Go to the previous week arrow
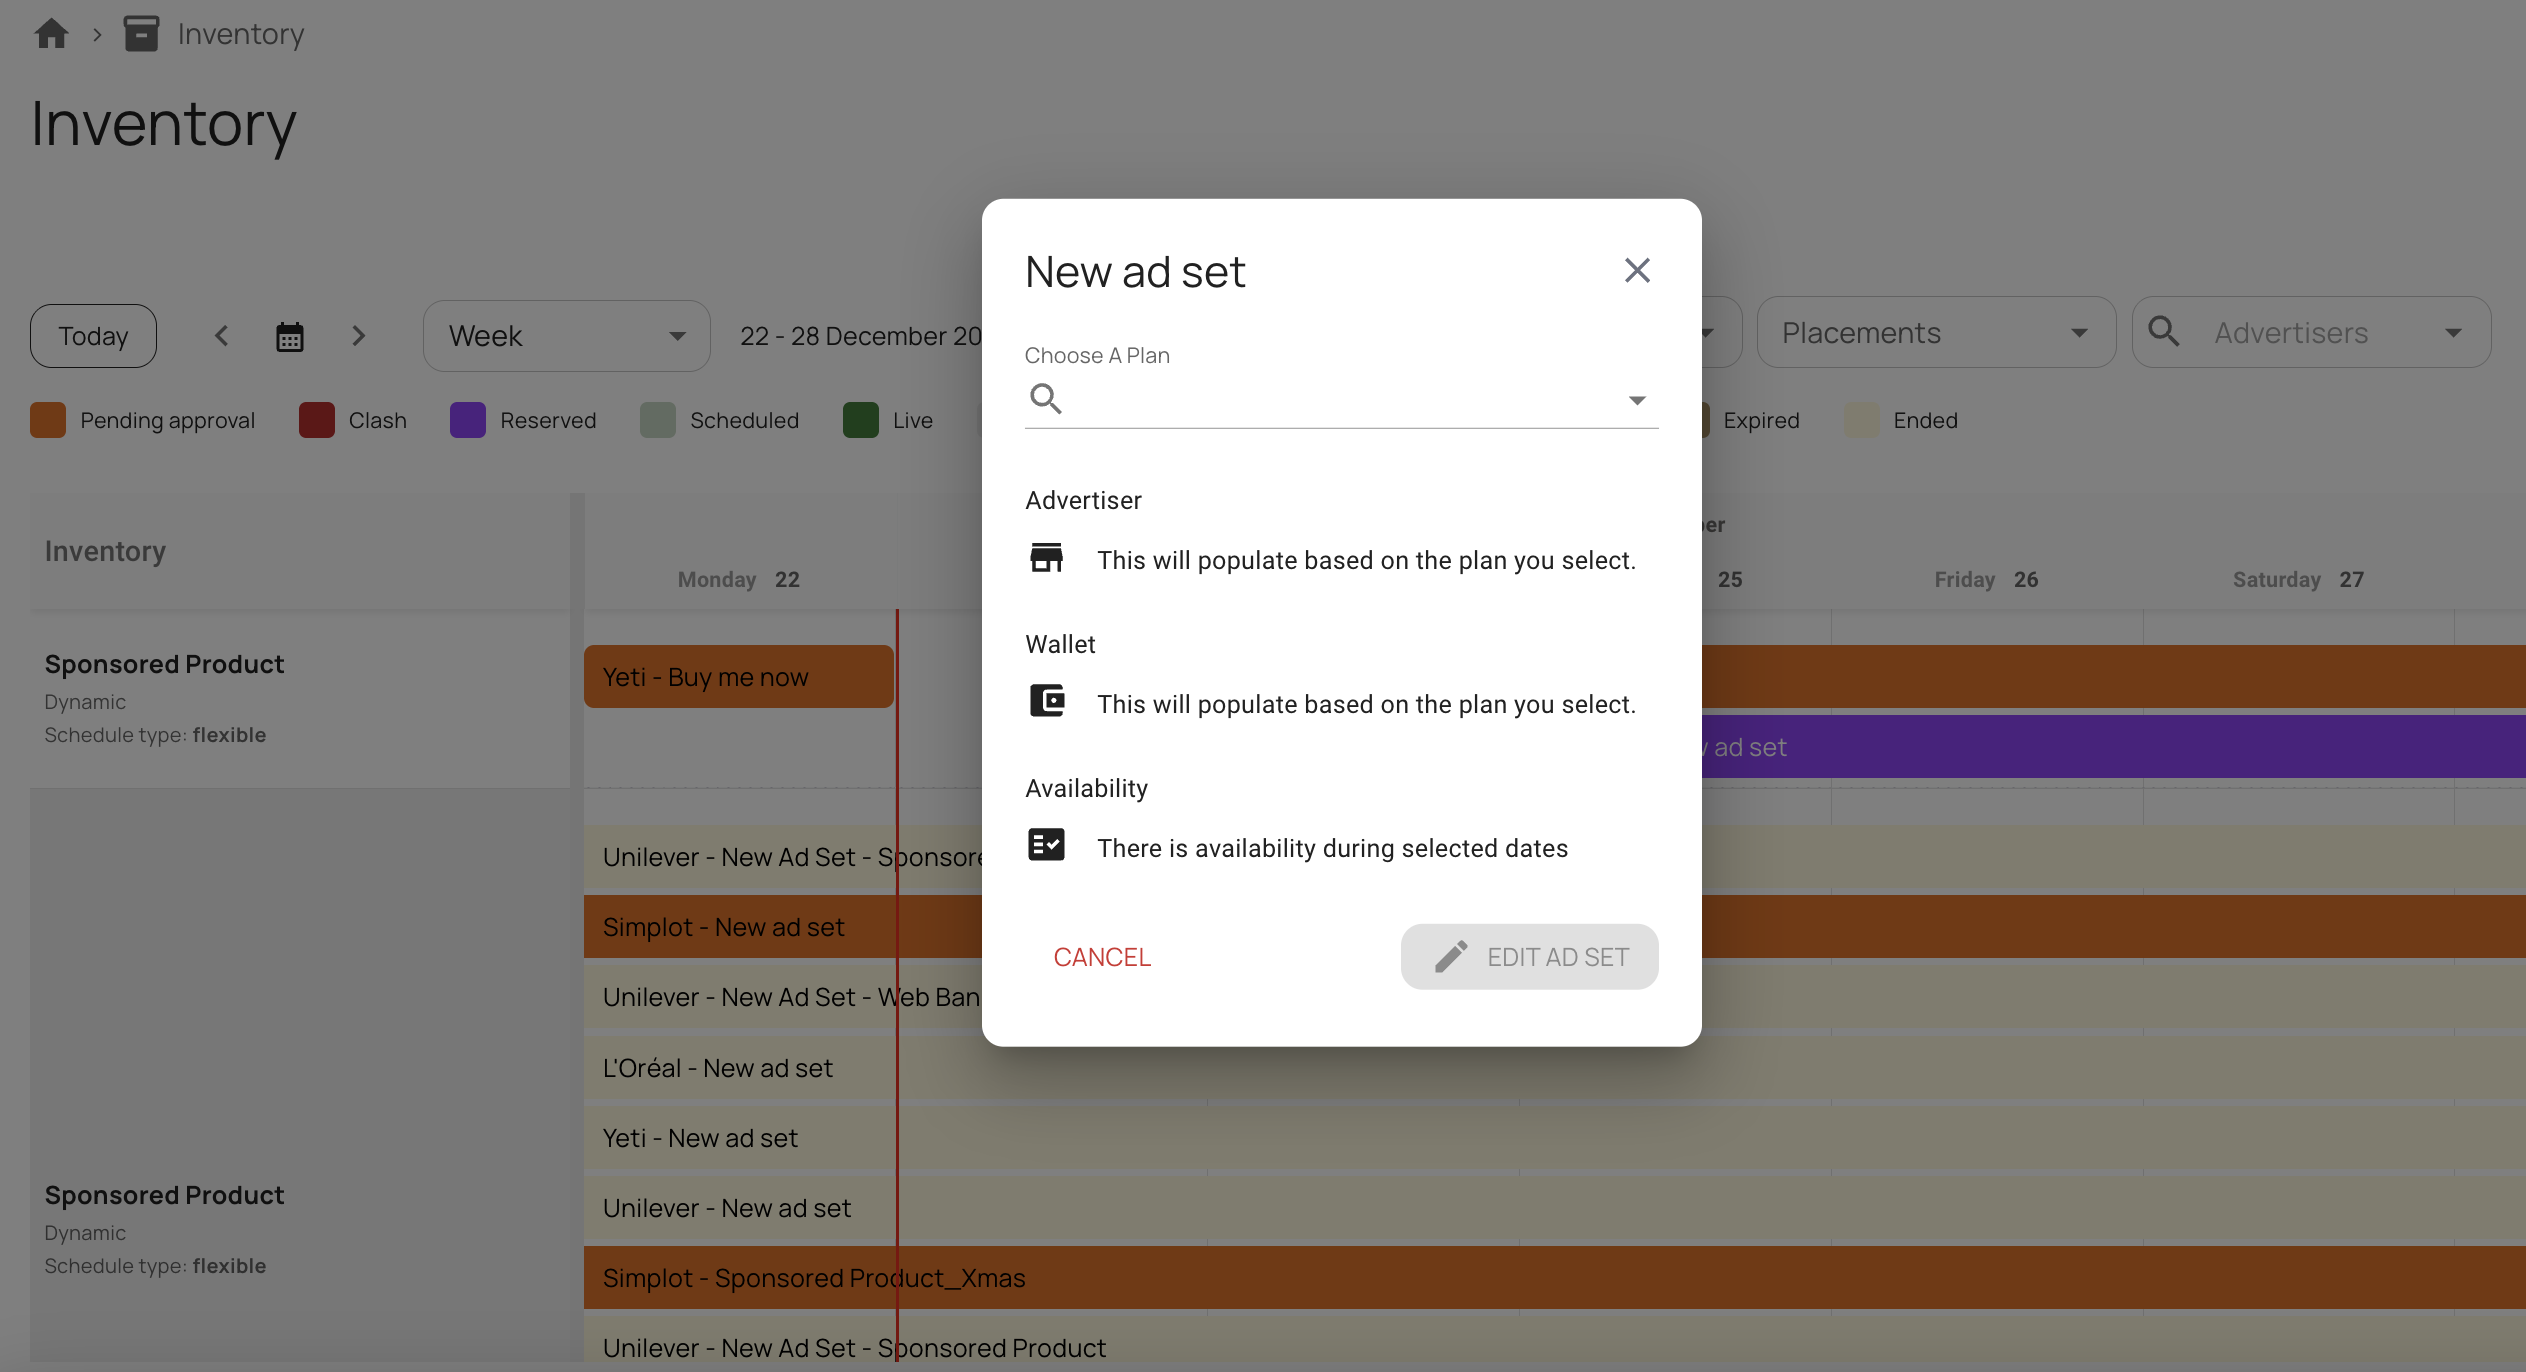This screenshot has height=1372, width=2526. 222,336
